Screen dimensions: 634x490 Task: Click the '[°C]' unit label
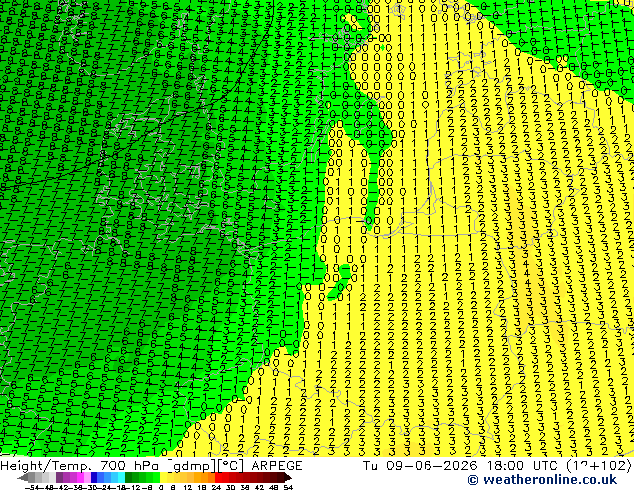pos(230,466)
